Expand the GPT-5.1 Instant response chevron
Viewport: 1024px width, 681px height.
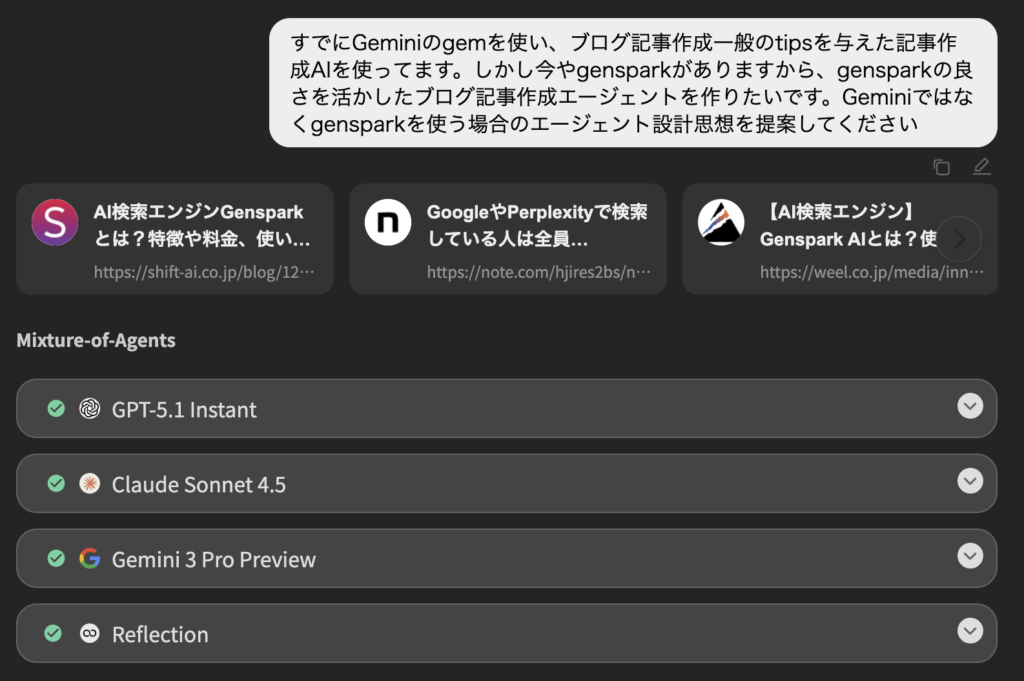click(969, 406)
